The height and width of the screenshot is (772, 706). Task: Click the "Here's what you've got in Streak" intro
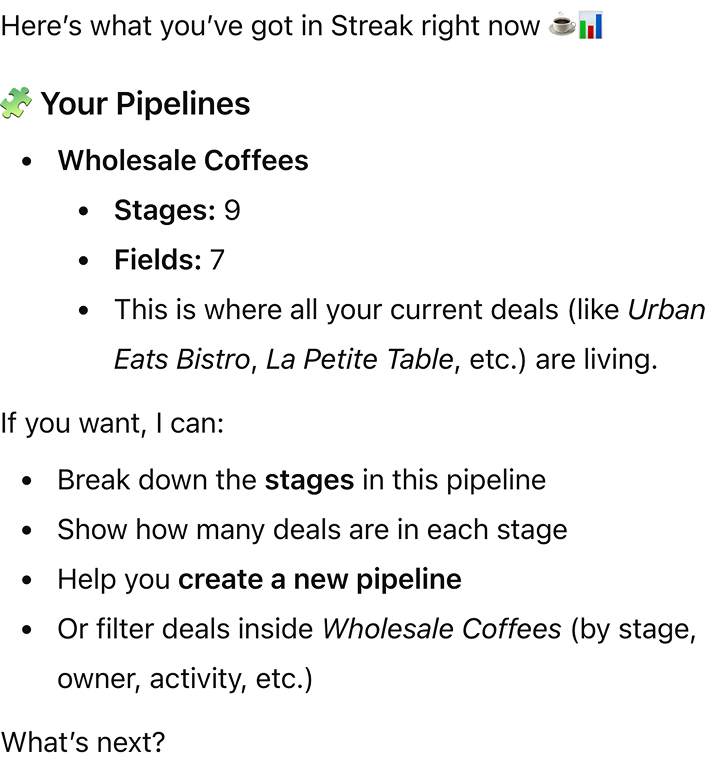pyautogui.click(x=270, y=26)
